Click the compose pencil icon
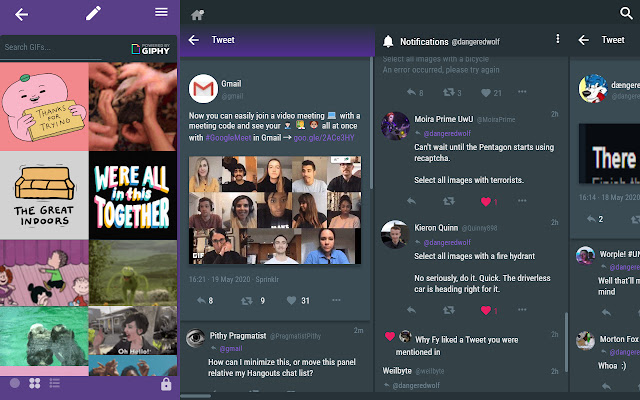Image resolution: width=640 pixels, height=400 pixels. point(93,13)
